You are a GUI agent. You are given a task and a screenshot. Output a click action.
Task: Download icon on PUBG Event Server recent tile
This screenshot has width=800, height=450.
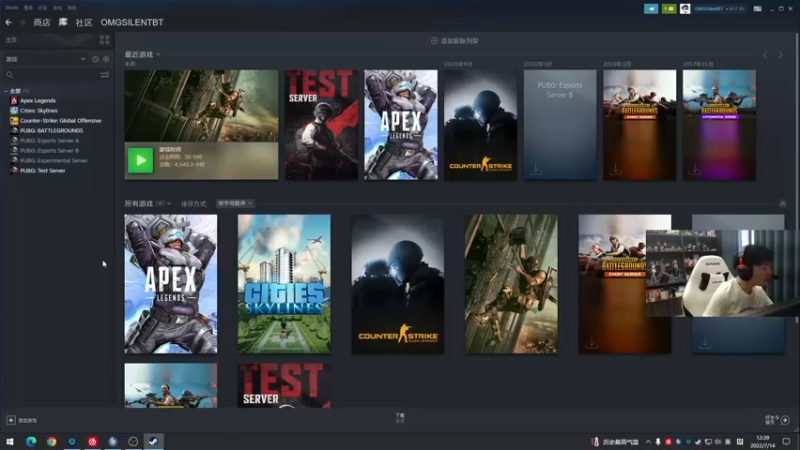(x=615, y=168)
